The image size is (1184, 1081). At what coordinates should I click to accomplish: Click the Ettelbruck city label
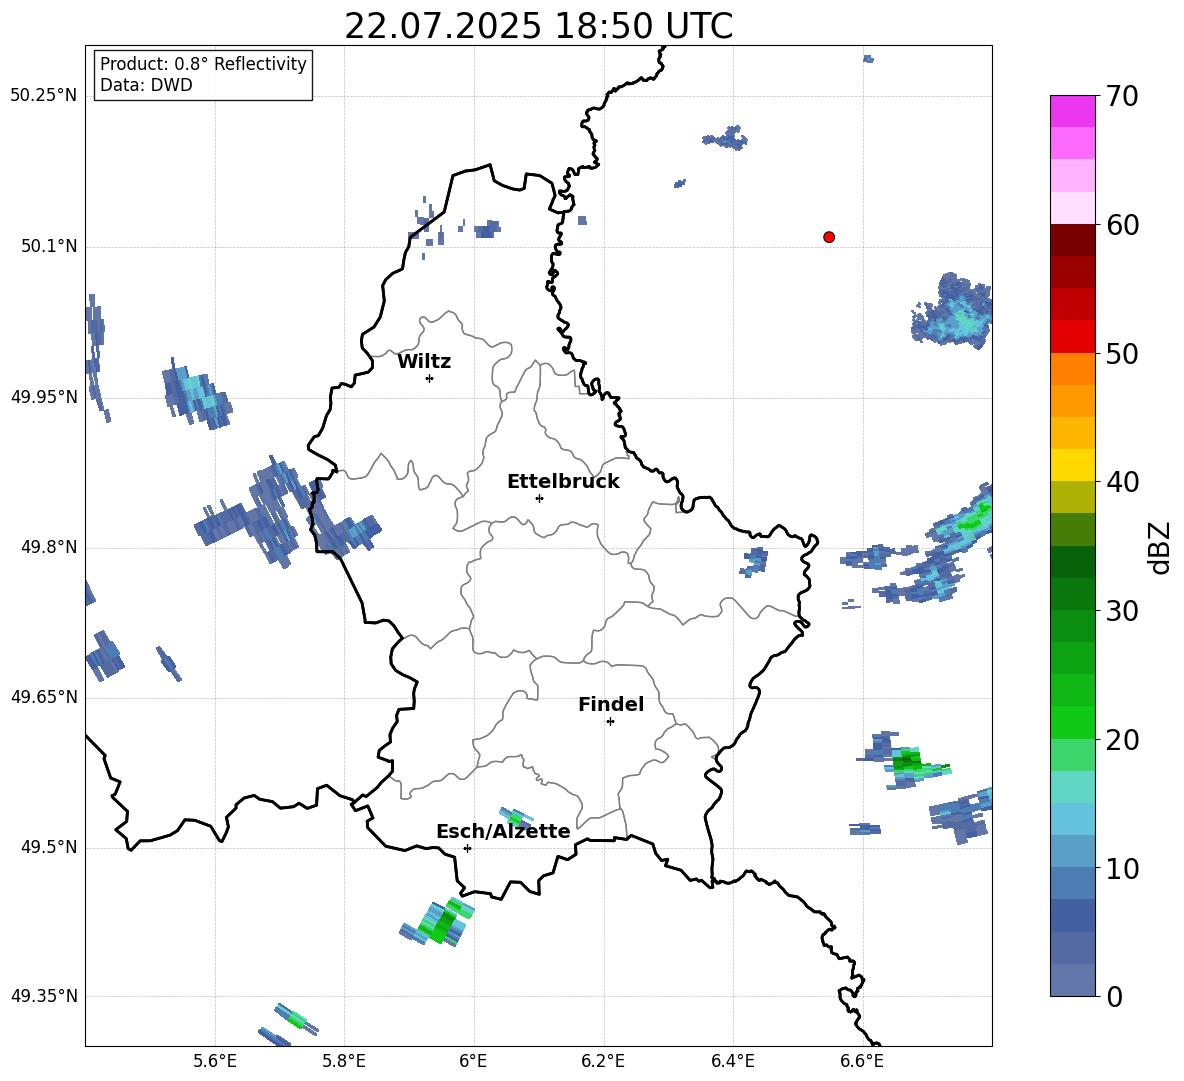pos(563,482)
